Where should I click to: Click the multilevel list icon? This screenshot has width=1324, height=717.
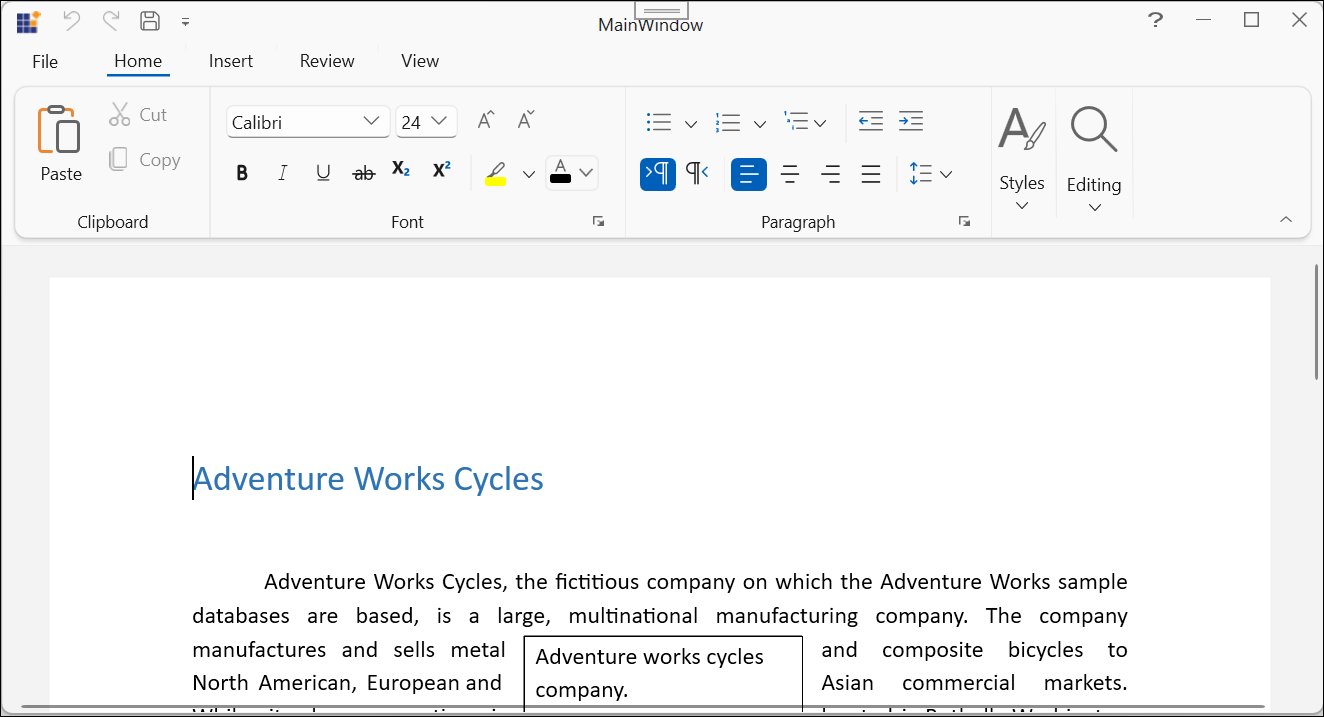[796, 121]
